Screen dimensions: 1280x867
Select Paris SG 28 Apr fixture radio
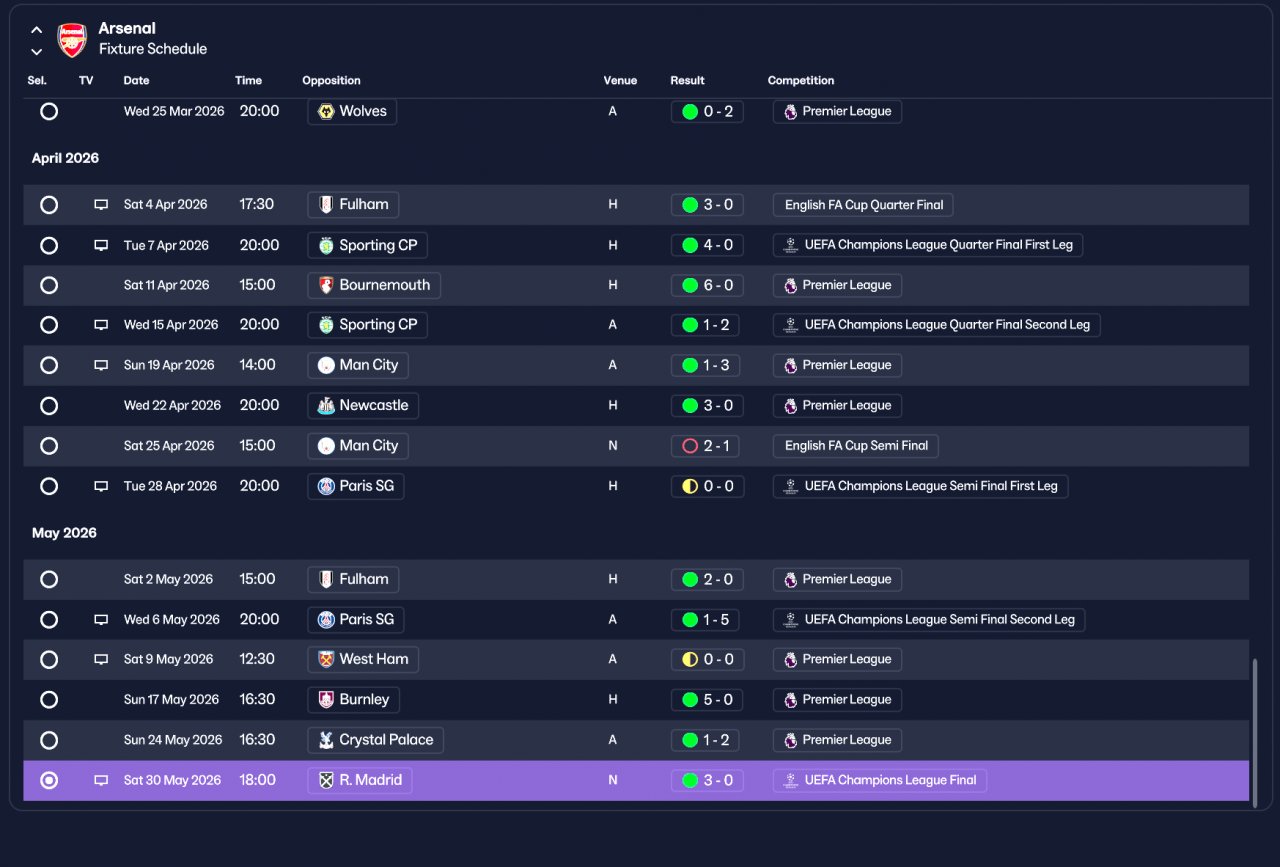(49, 486)
